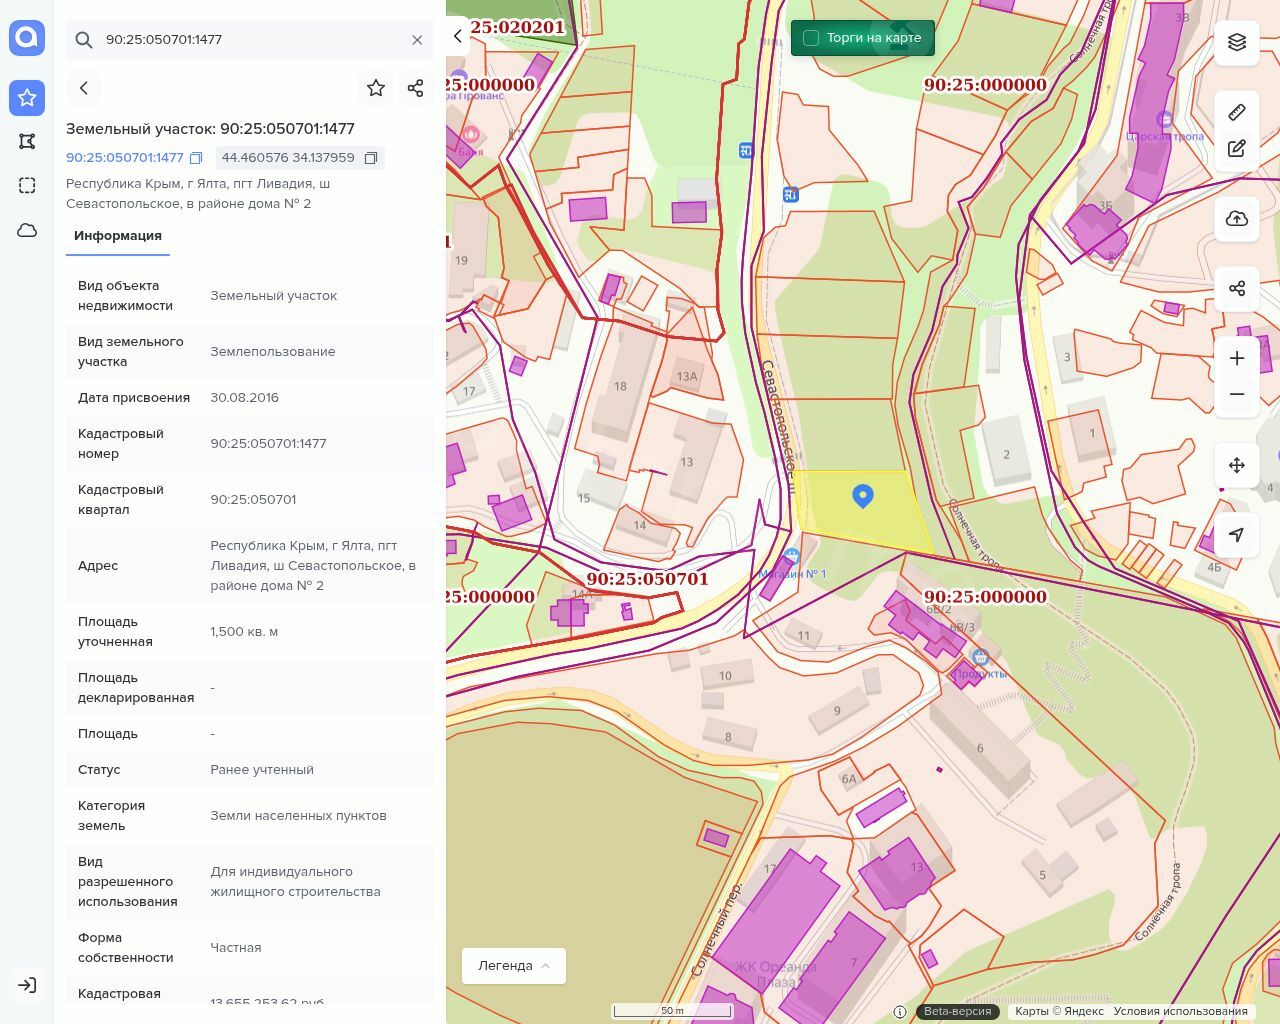This screenshot has height=1024, width=1280.
Task: Share parcel via panel share icon
Action: 416,88
